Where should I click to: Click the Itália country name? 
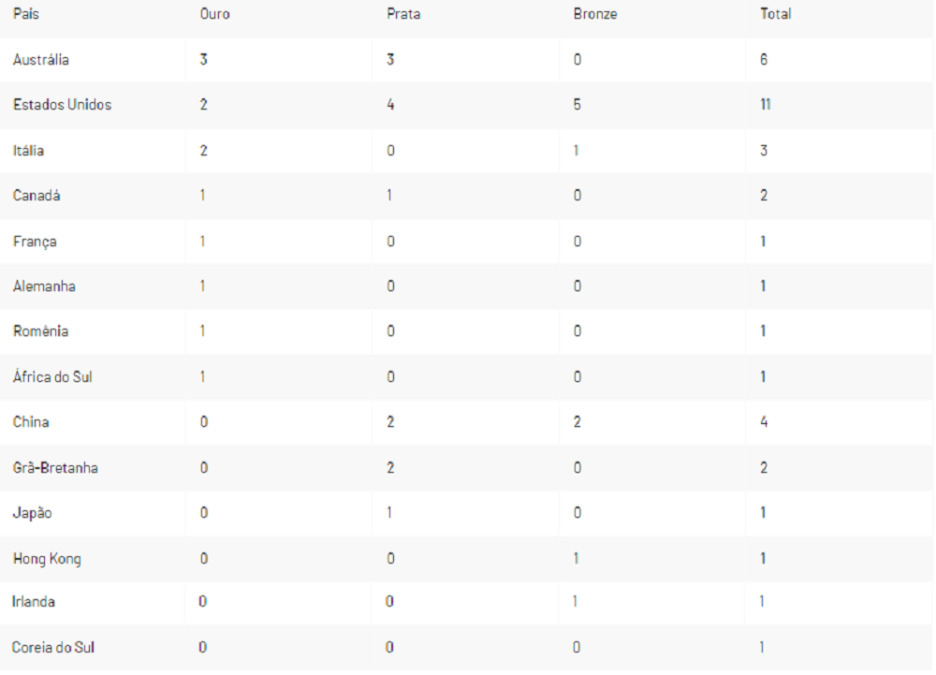tap(28, 150)
